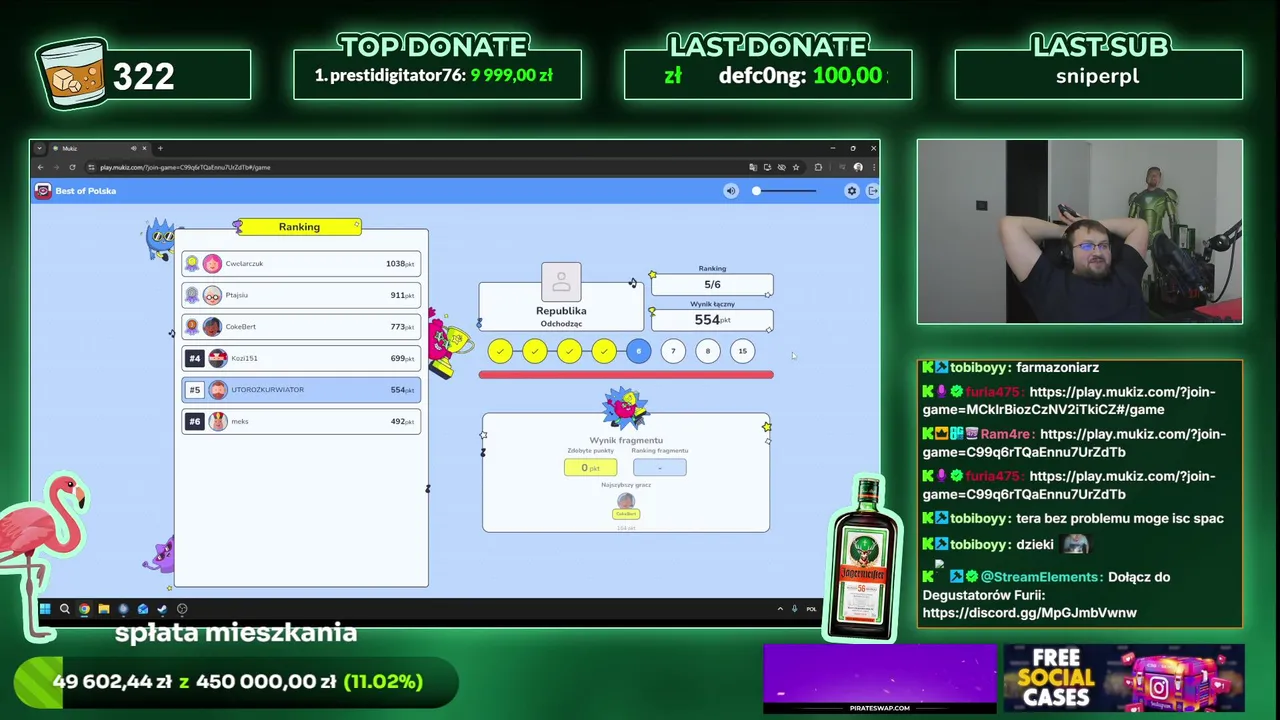Click round marker number 7
The image size is (1280, 720).
pyautogui.click(x=673, y=351)
